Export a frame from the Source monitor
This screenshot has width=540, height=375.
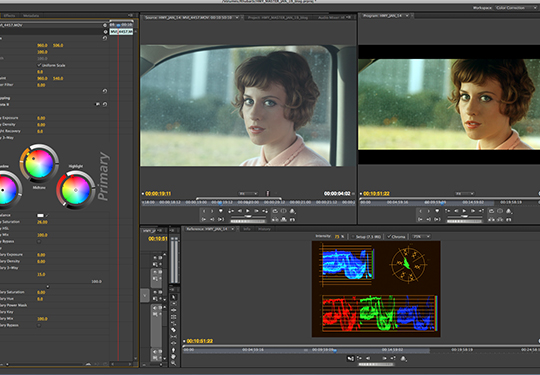click(292, 219)
